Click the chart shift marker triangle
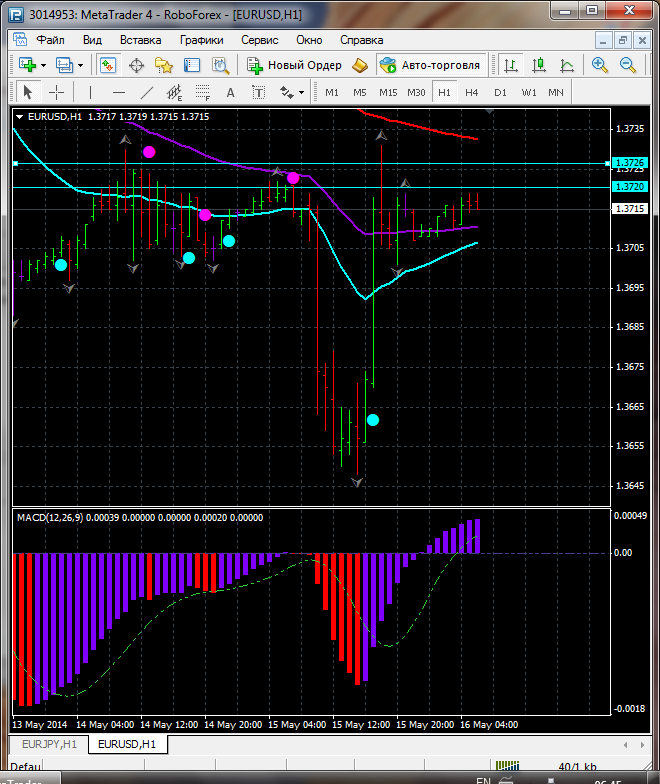The image size is (660, 784). (x=490, y=112)
